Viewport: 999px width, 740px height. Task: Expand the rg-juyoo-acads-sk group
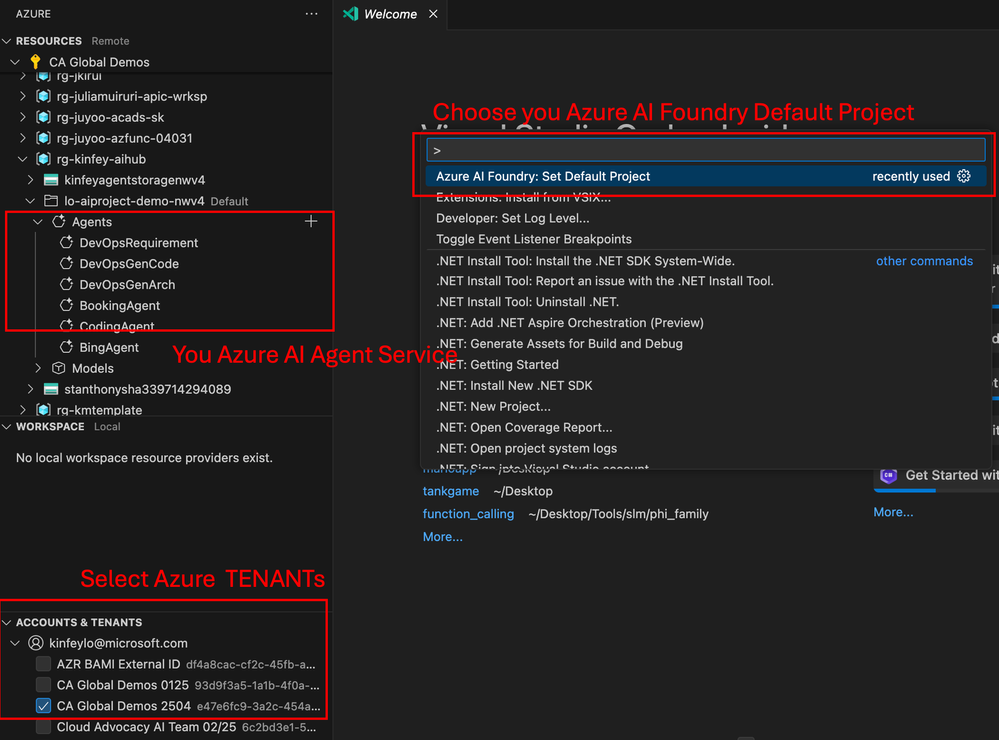[x=23, y=117]
